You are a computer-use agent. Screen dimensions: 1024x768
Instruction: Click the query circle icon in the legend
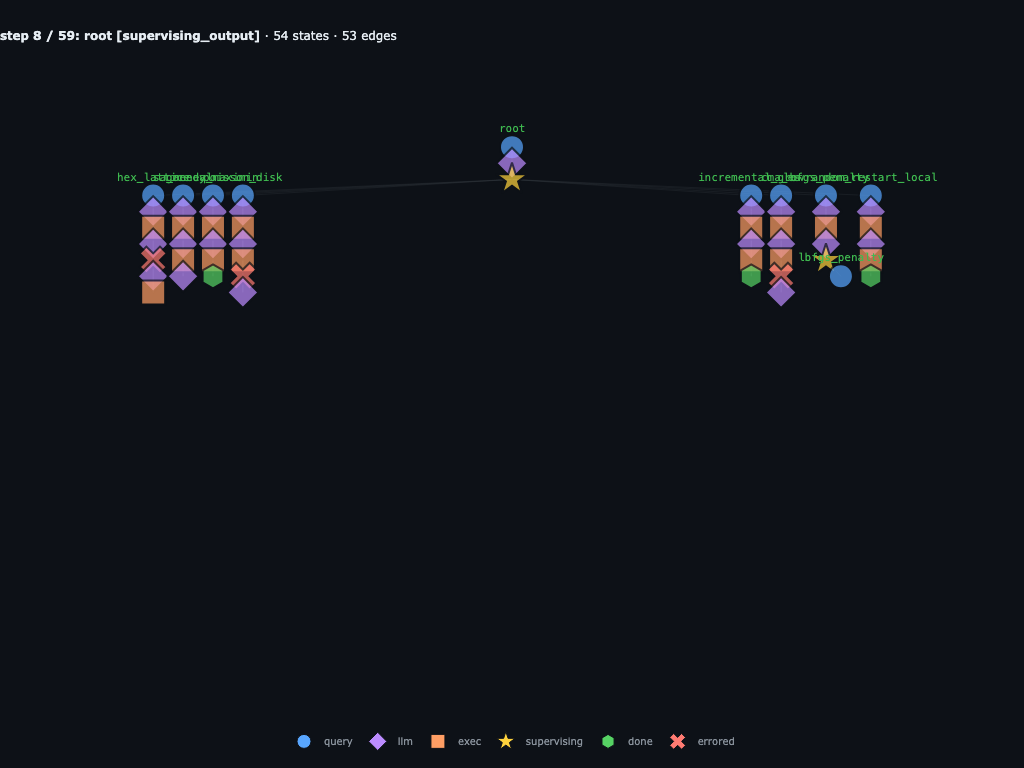click(x=304, y=741)
